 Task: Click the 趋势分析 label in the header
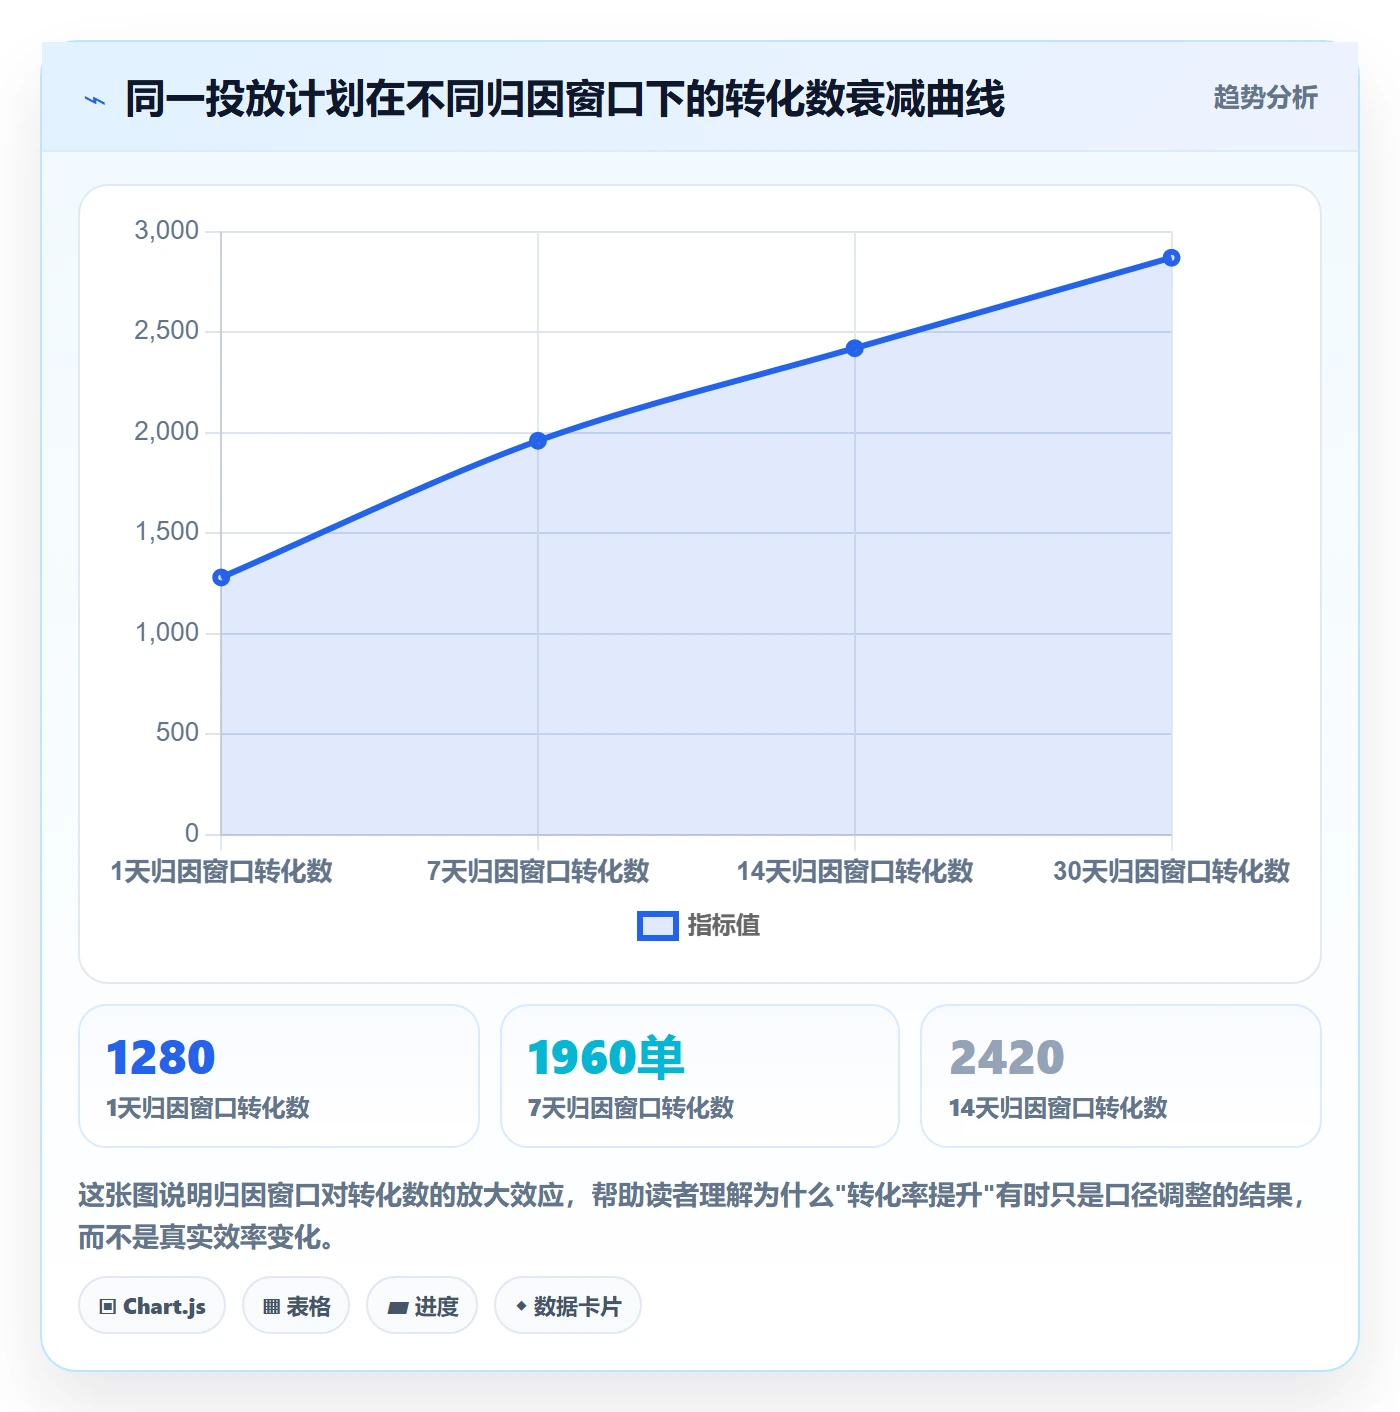pos(1265,98)
